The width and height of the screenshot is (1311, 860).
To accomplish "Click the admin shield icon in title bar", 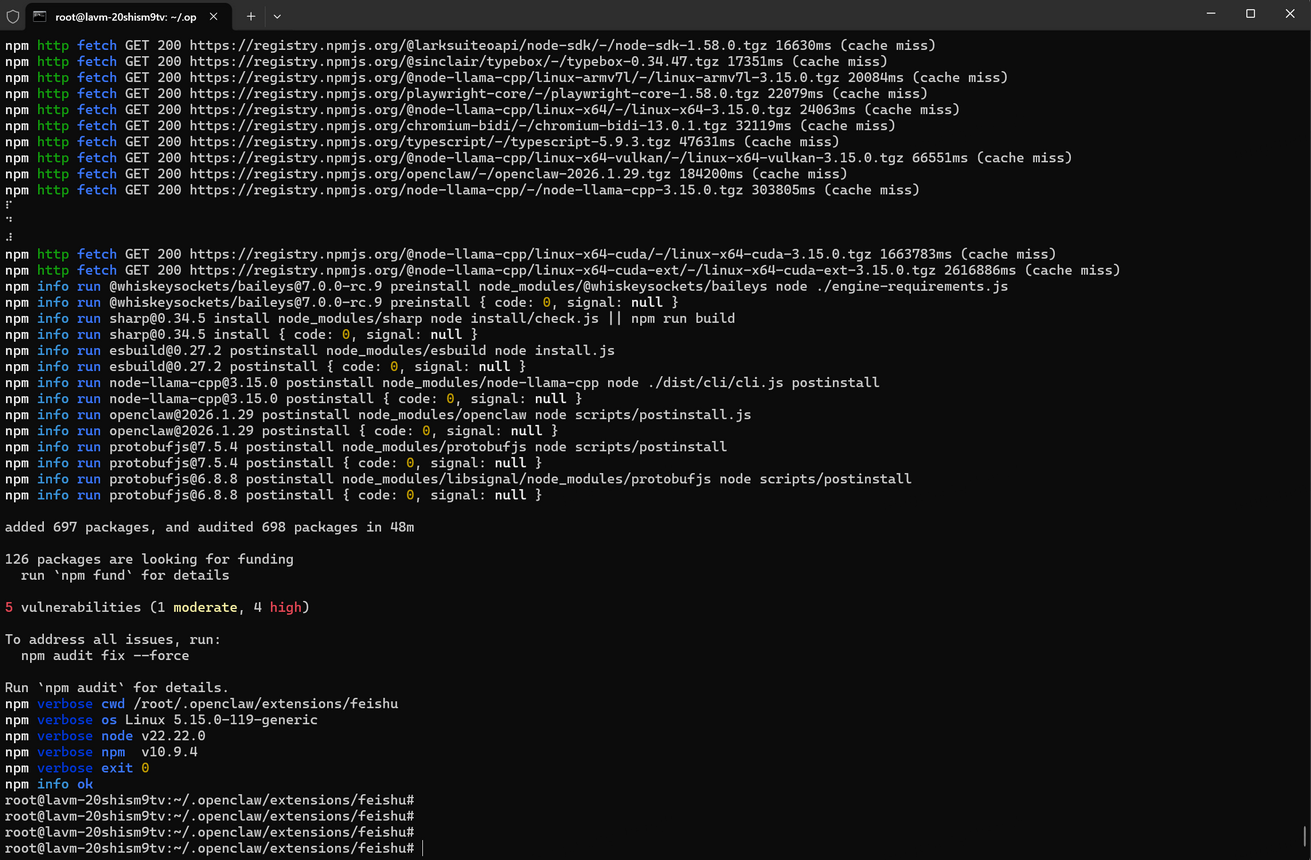I will tap(12, 16).
